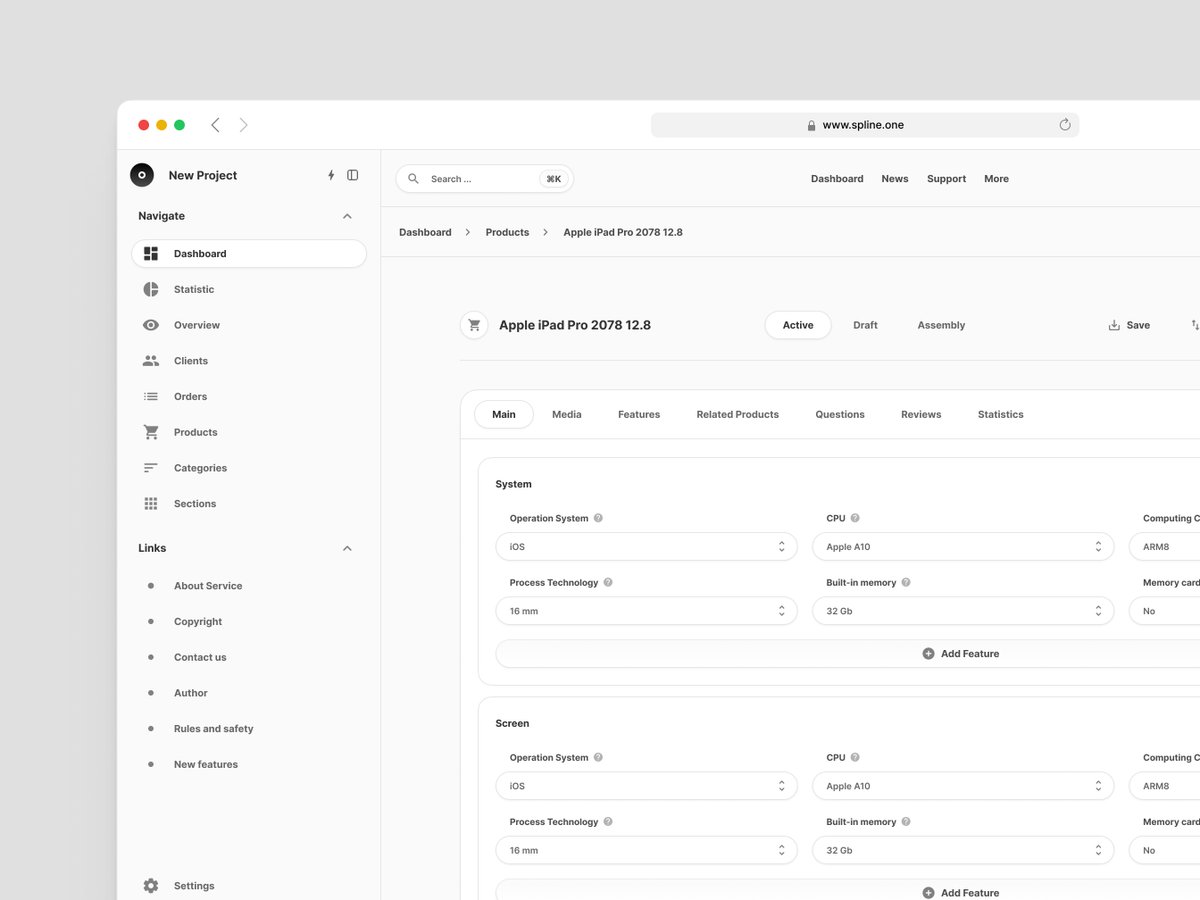Go to Products in breadcrumb

(x=507, y=232)
